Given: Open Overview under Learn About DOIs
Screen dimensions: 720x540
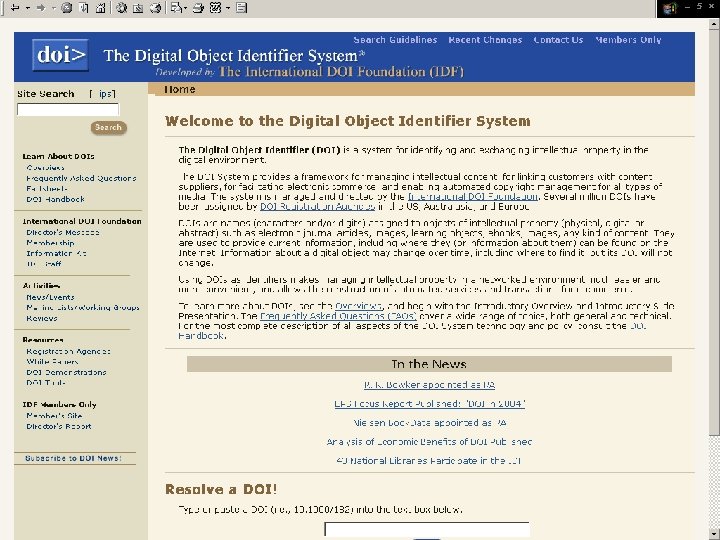Looking at the screenshot, I should tap(45, 168).
